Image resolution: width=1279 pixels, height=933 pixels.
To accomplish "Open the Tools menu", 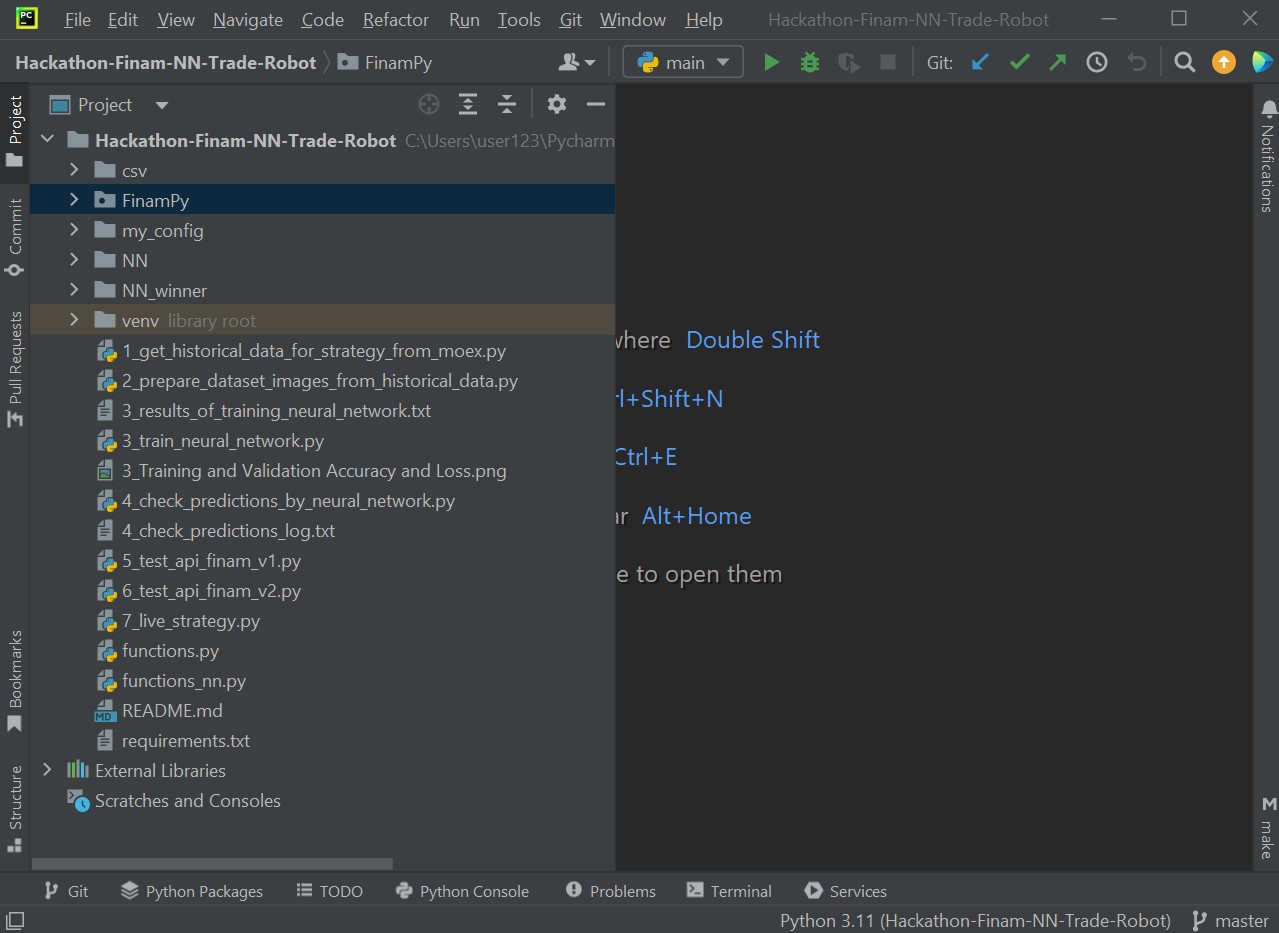I will click(519, 20).
